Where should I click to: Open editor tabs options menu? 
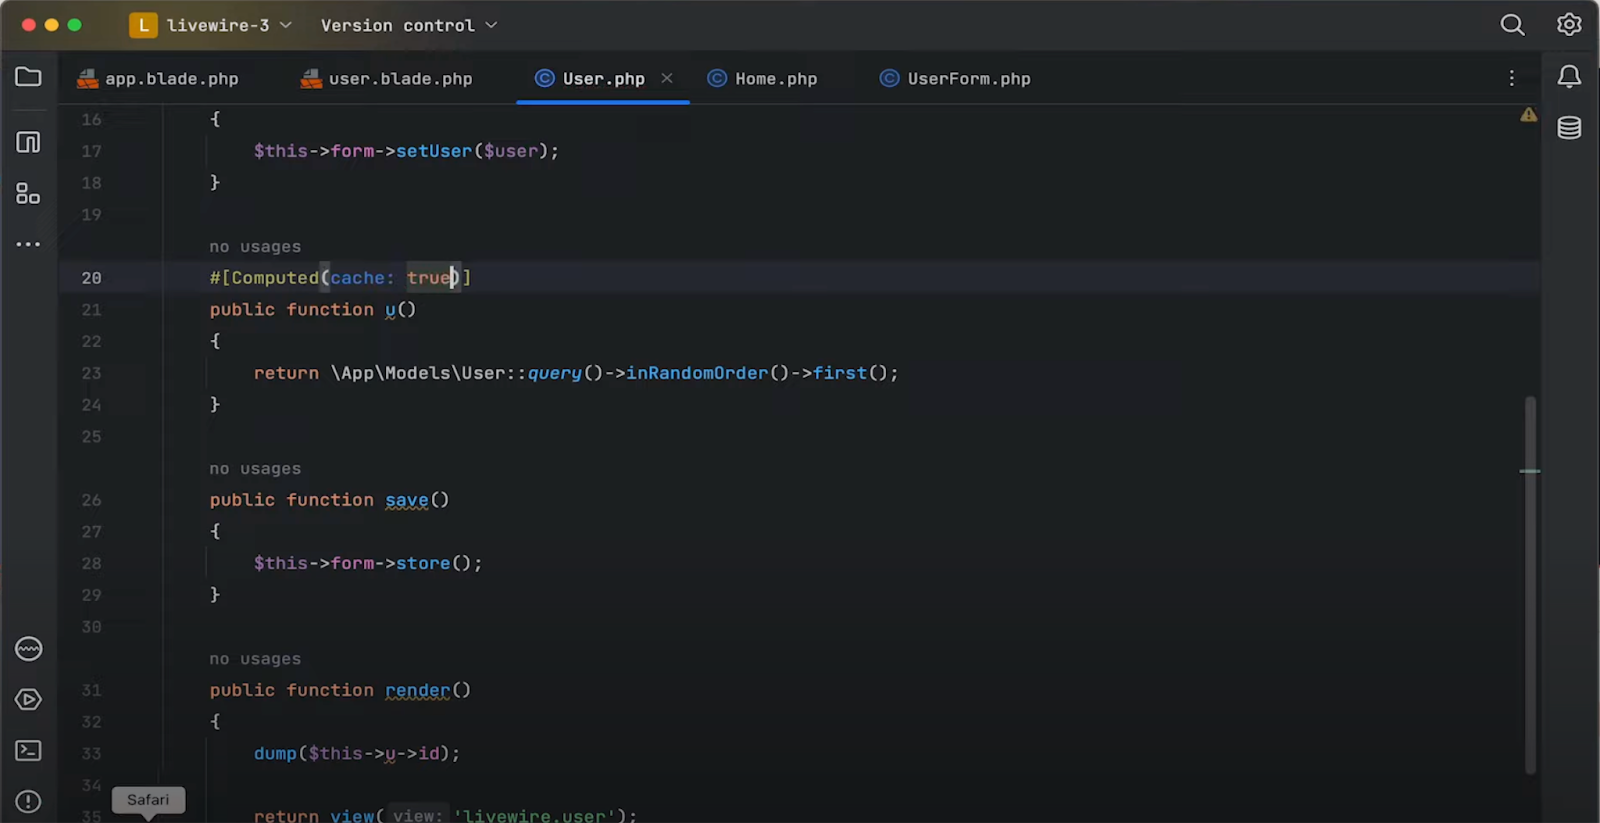[x=1511, y=78]
